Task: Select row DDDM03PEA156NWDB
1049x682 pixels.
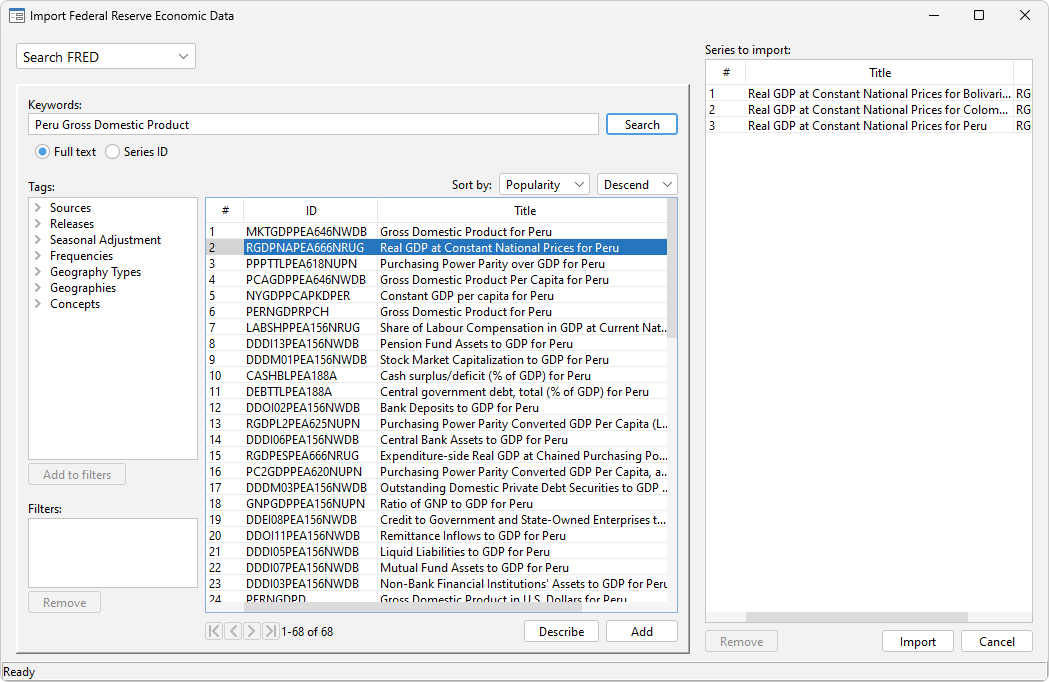Action: 436,488
